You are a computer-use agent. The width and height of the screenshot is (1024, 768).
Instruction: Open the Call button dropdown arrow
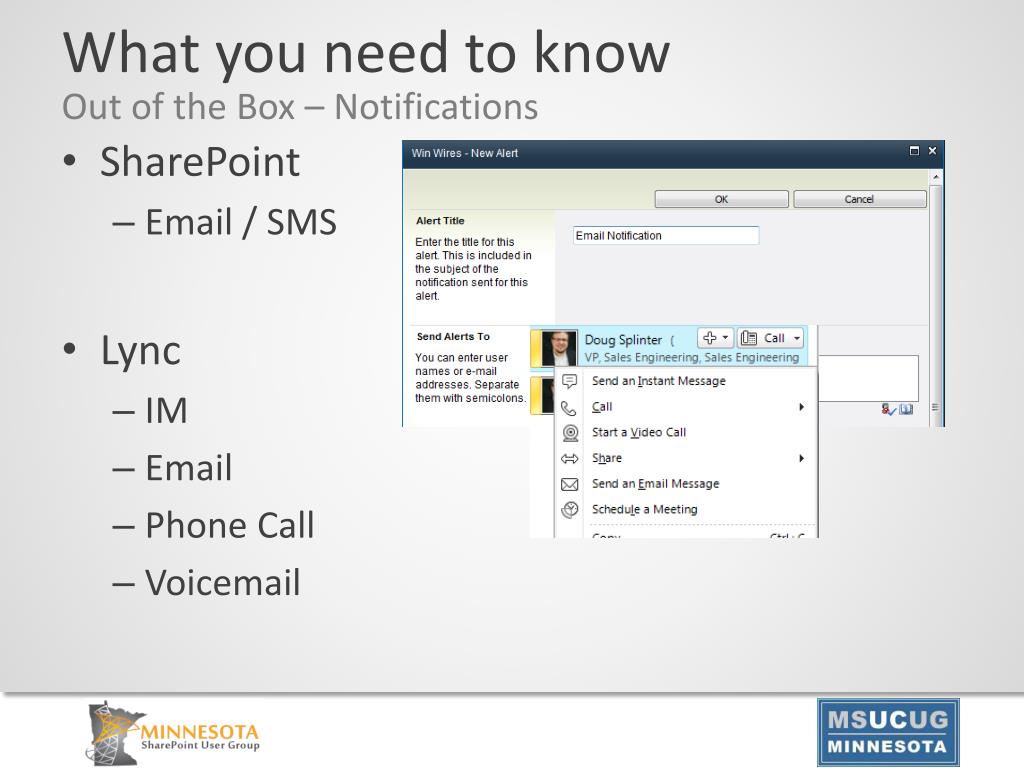[x=797, y=338]
